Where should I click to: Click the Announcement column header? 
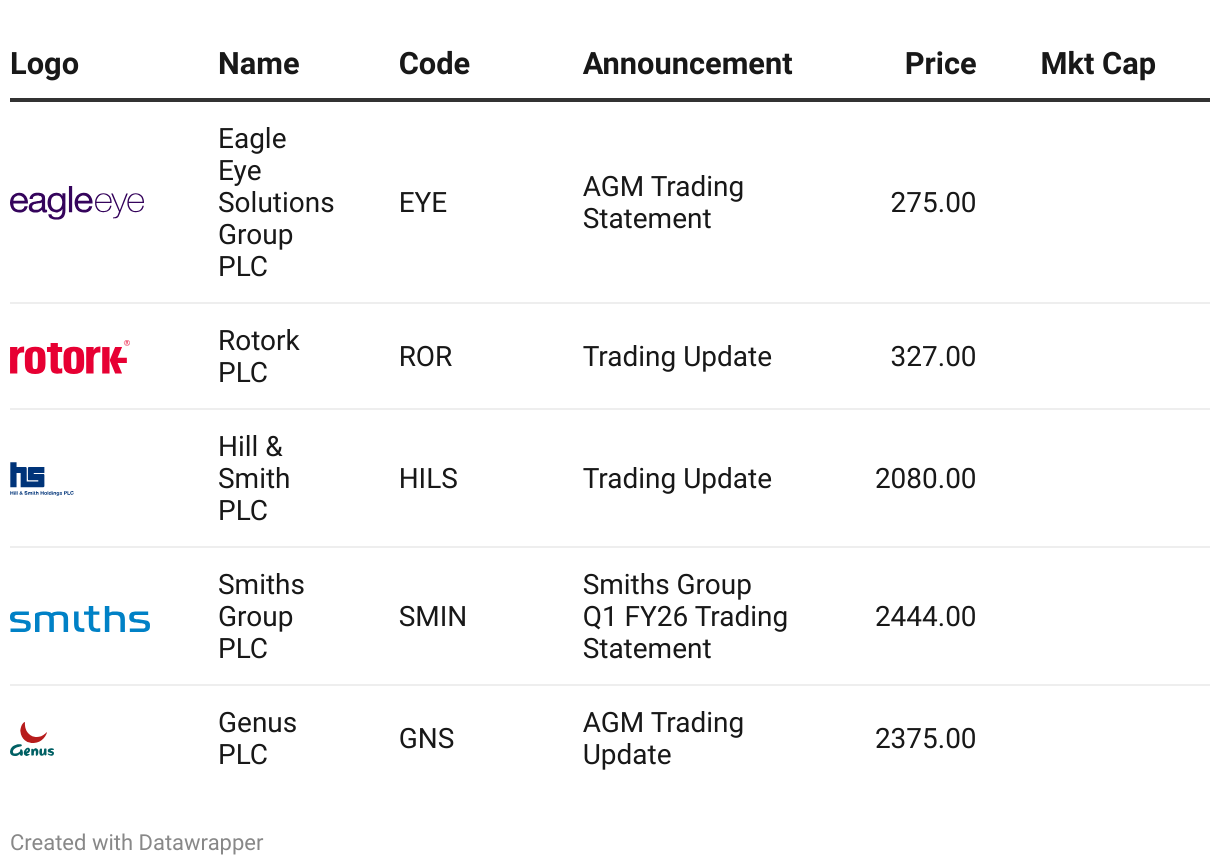pyautogui.click(x=687, y=64)
